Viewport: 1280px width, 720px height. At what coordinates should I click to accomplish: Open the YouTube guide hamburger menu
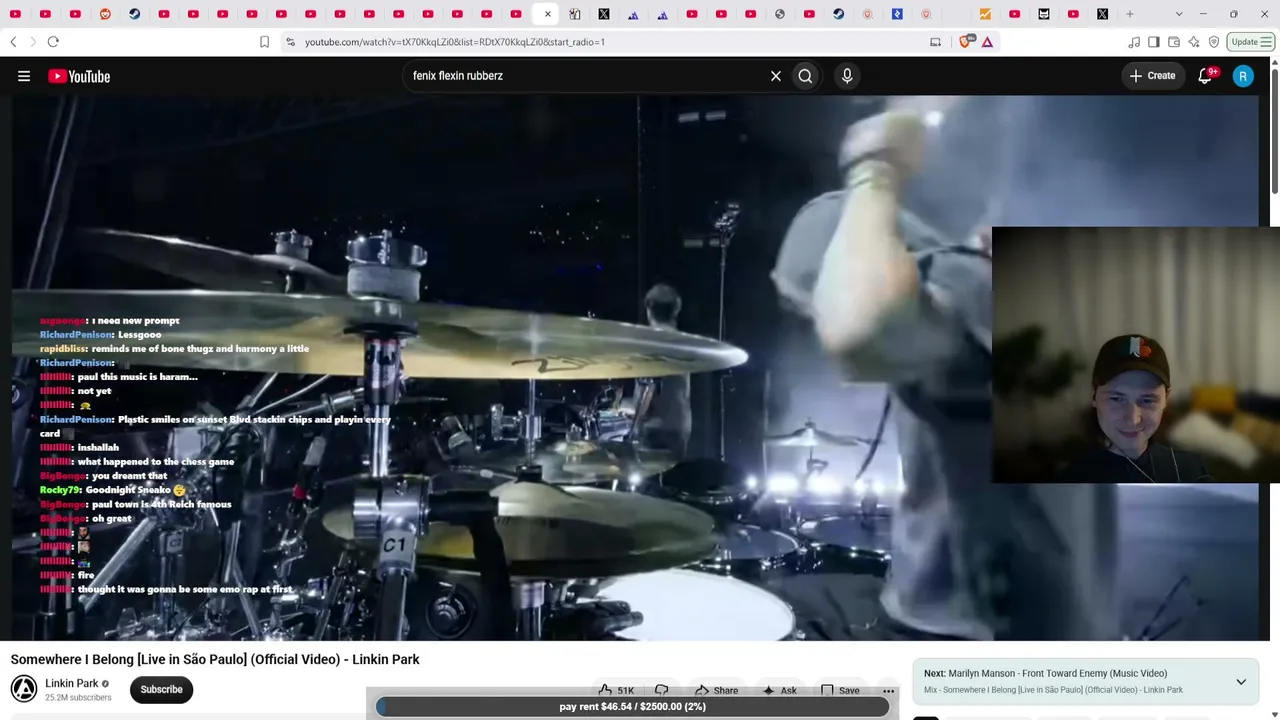tap(24, 76)
